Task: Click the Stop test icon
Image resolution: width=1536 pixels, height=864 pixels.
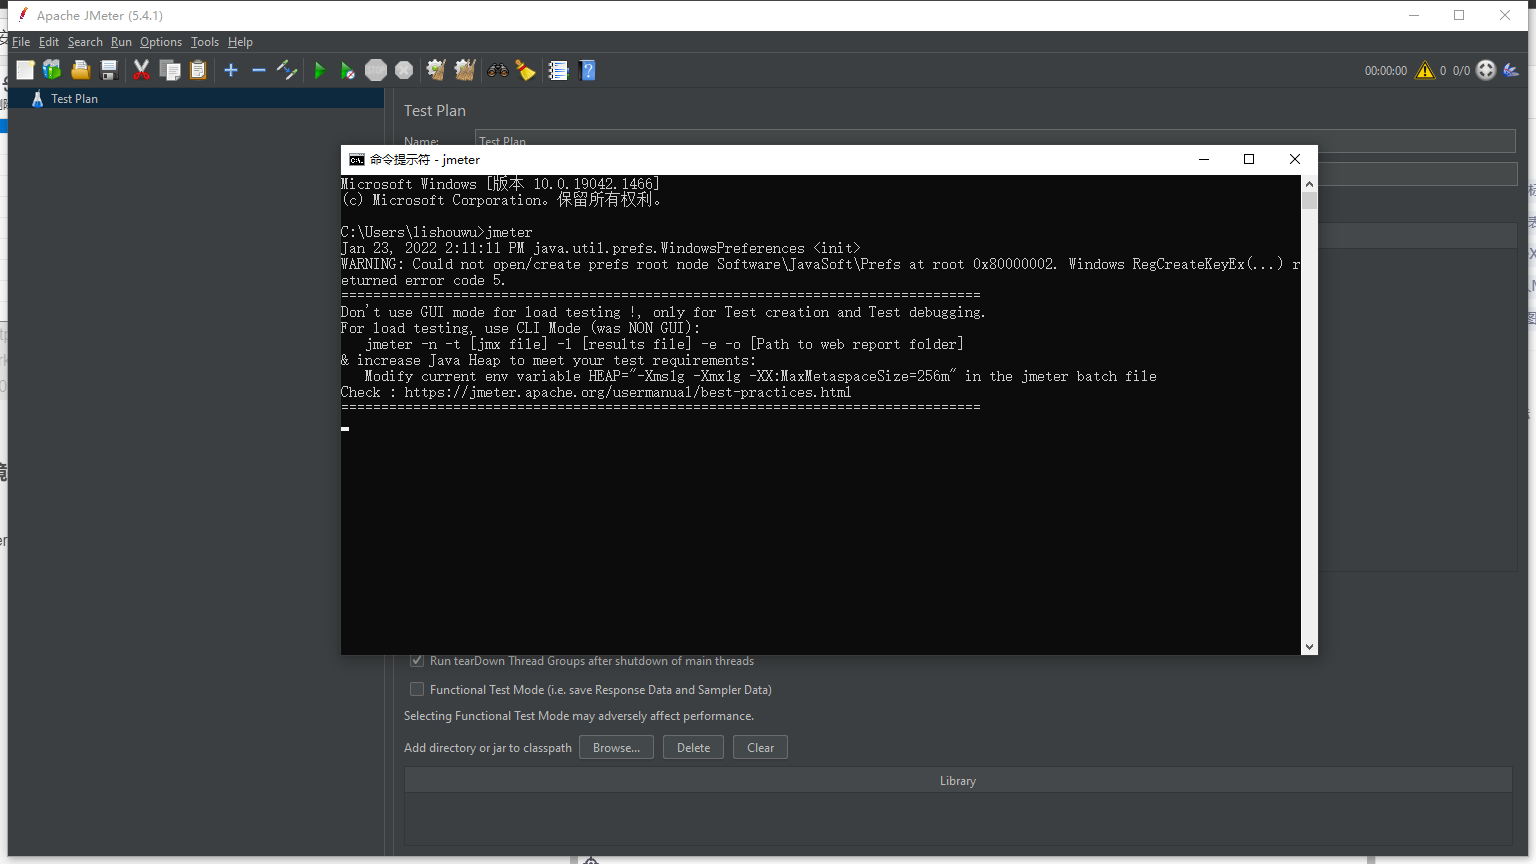Action: [376, 70]
